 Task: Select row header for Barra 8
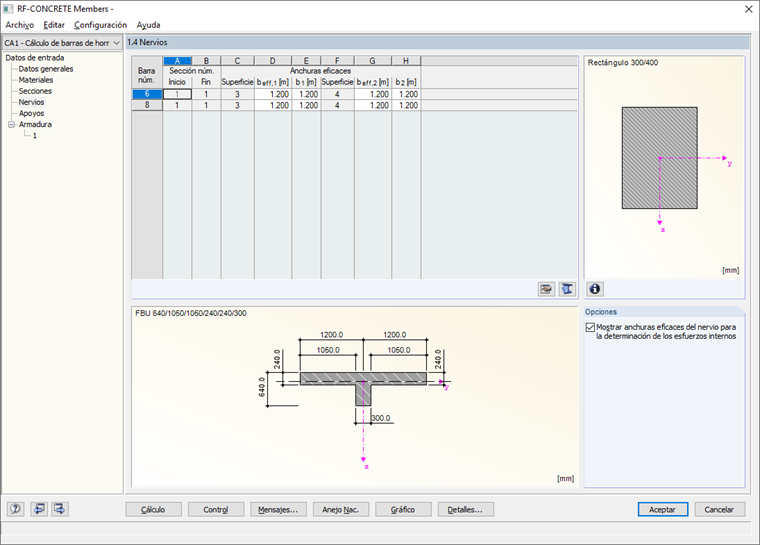coord(147,105)
